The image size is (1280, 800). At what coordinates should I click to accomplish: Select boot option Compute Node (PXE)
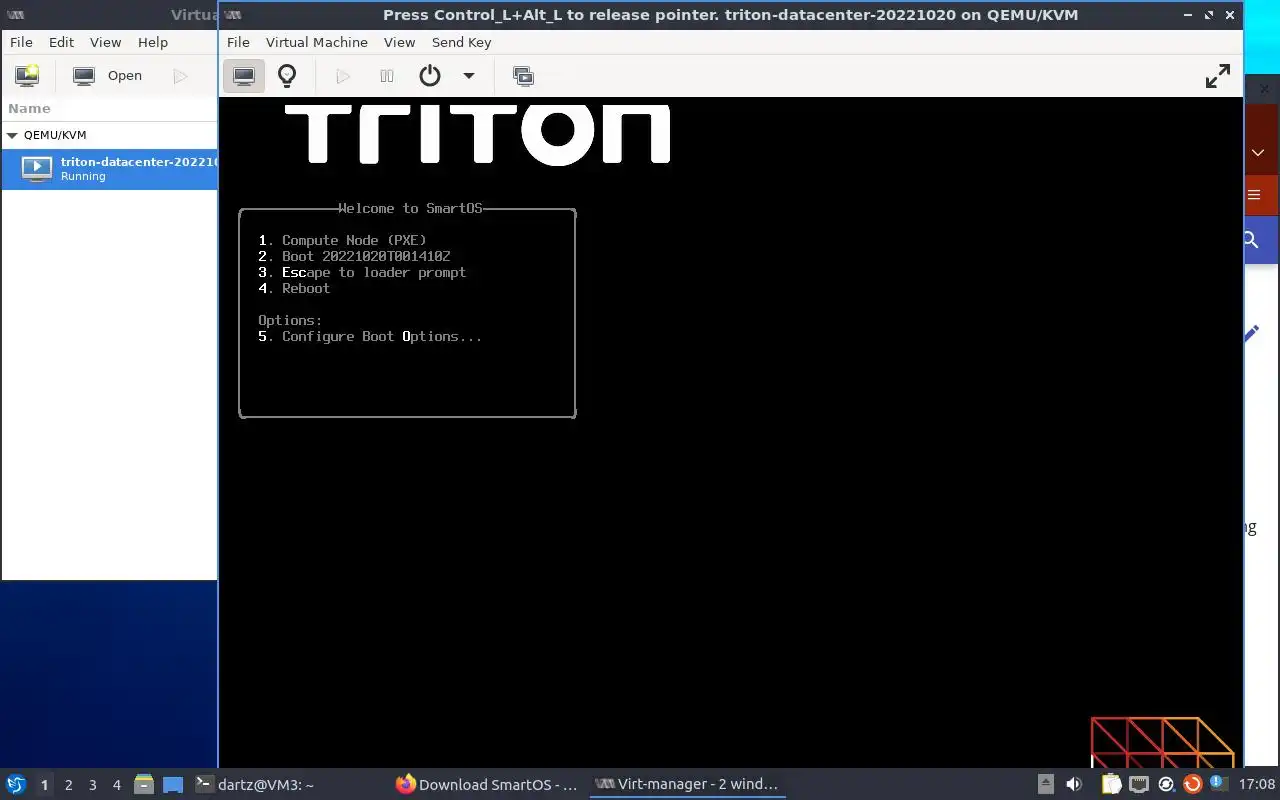click(342, 240)
